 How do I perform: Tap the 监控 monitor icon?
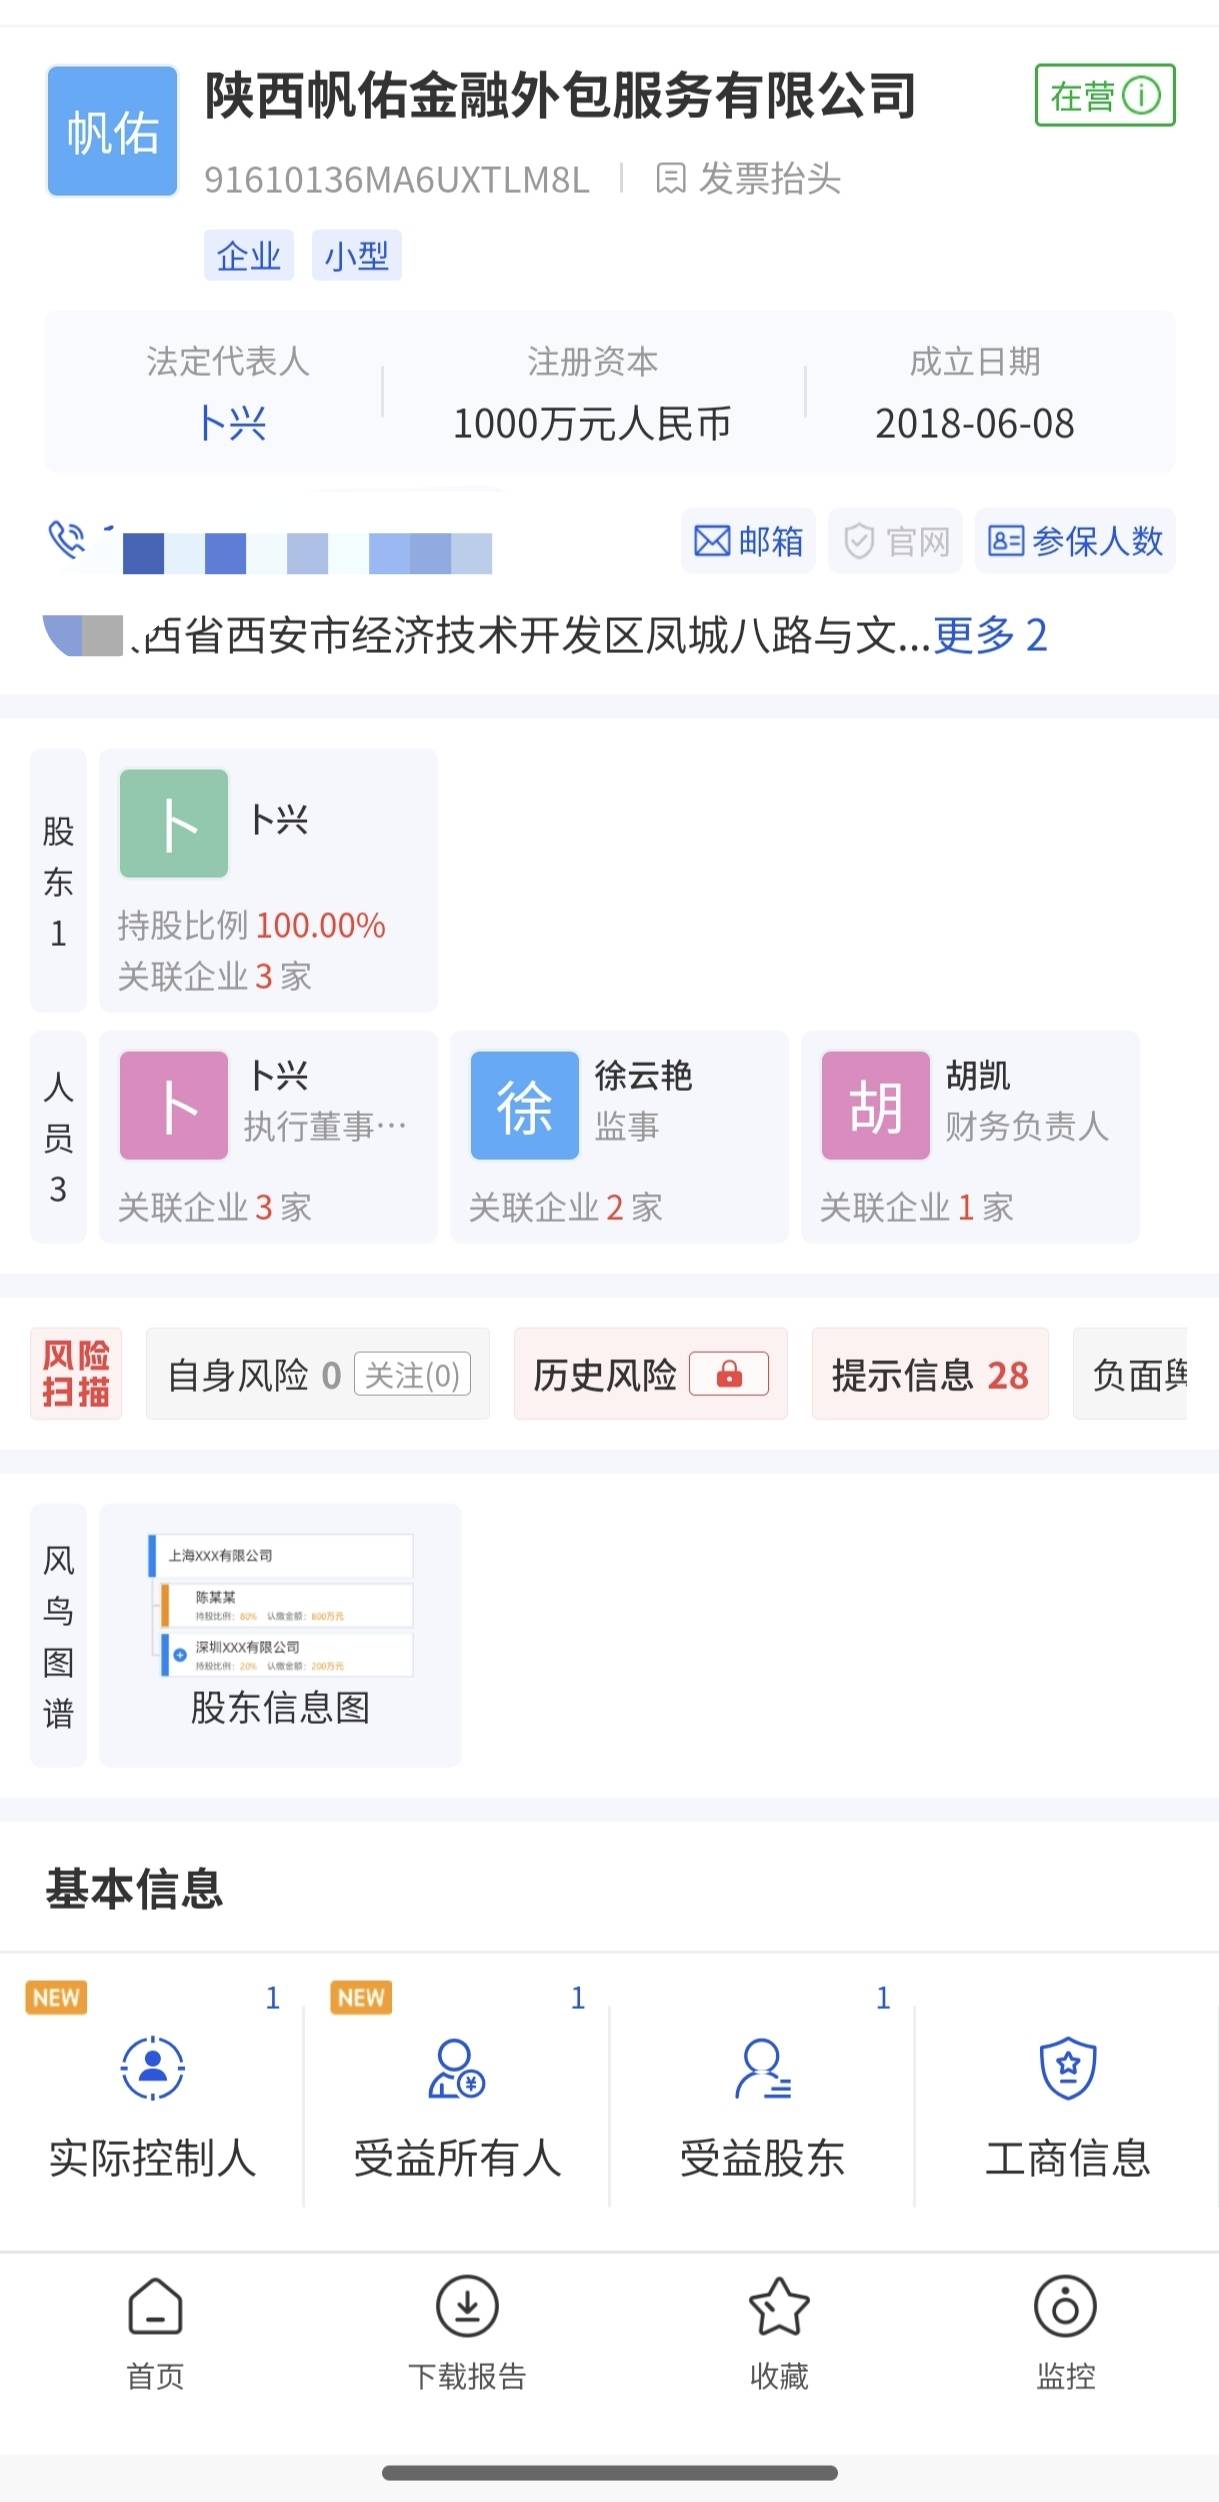click(1065, 2307)
